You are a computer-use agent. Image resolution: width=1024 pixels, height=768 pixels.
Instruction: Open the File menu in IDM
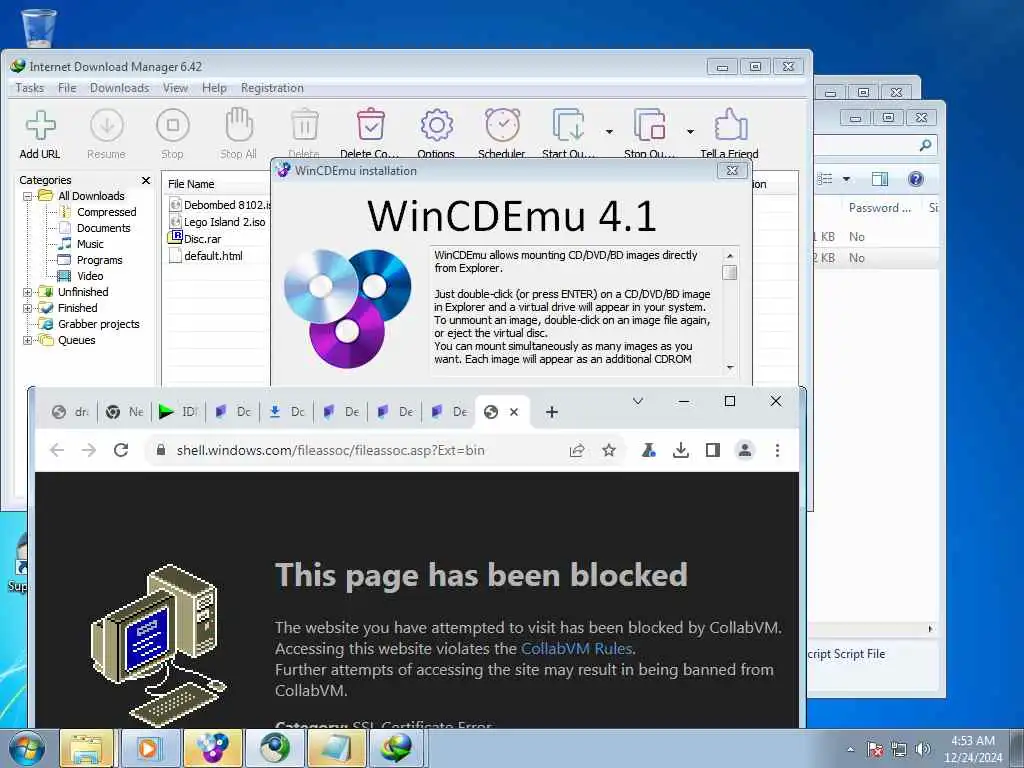click(67, 88)
